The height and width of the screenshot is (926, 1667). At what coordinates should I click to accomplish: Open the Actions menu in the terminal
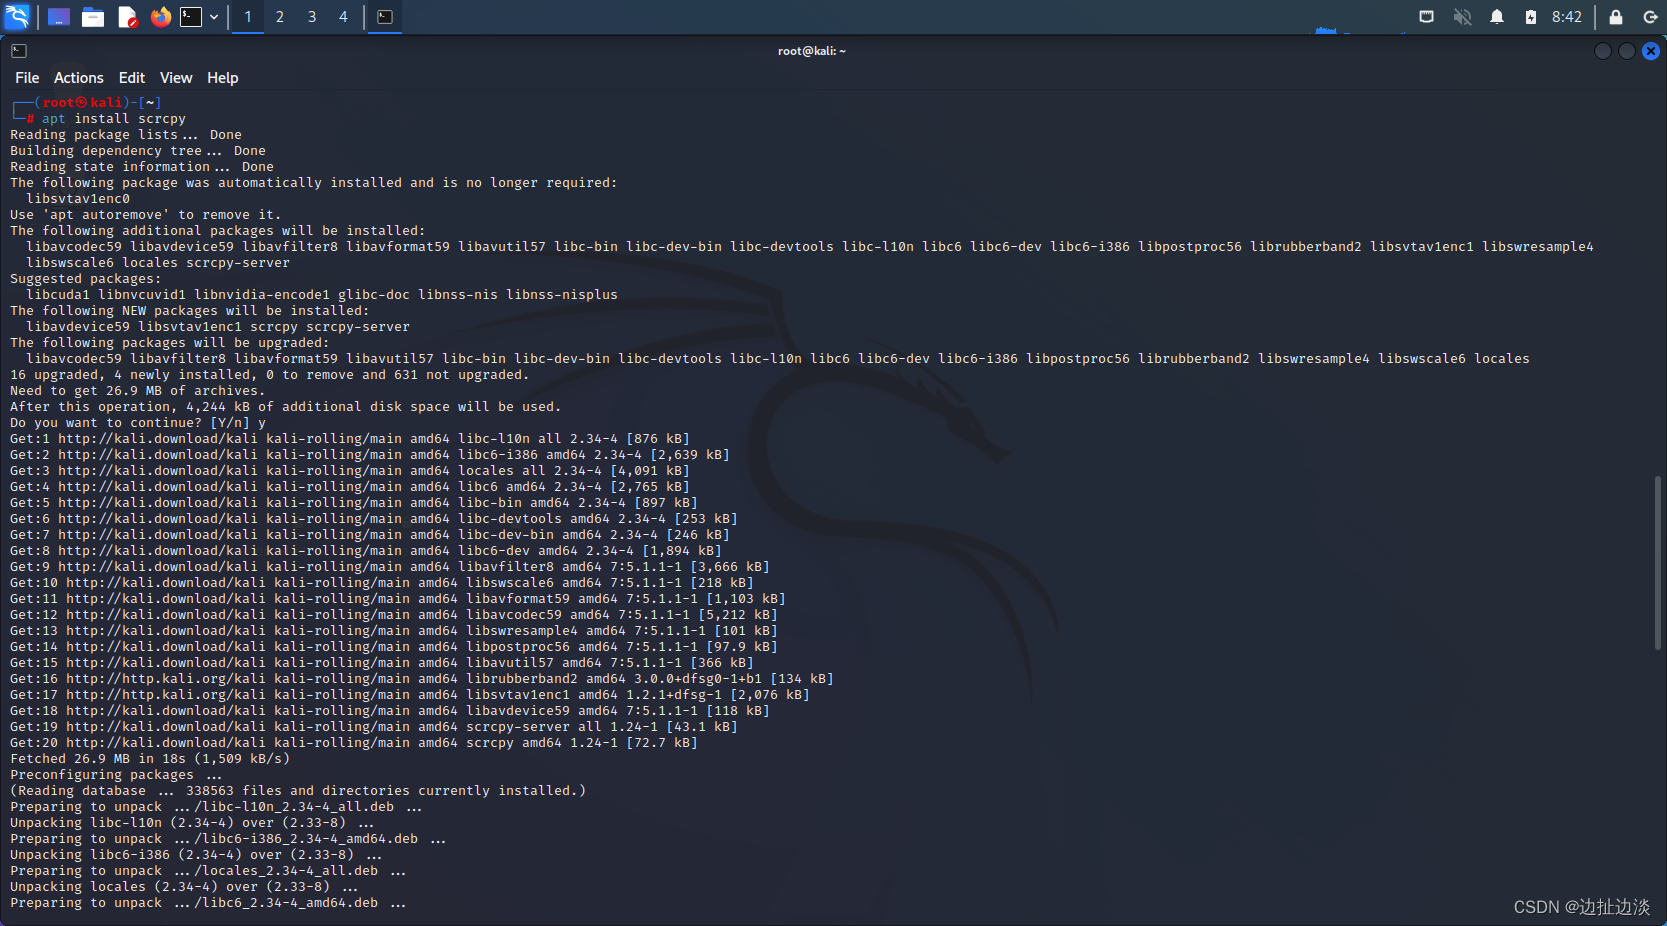pyautogui.click(x=78, y=77)
